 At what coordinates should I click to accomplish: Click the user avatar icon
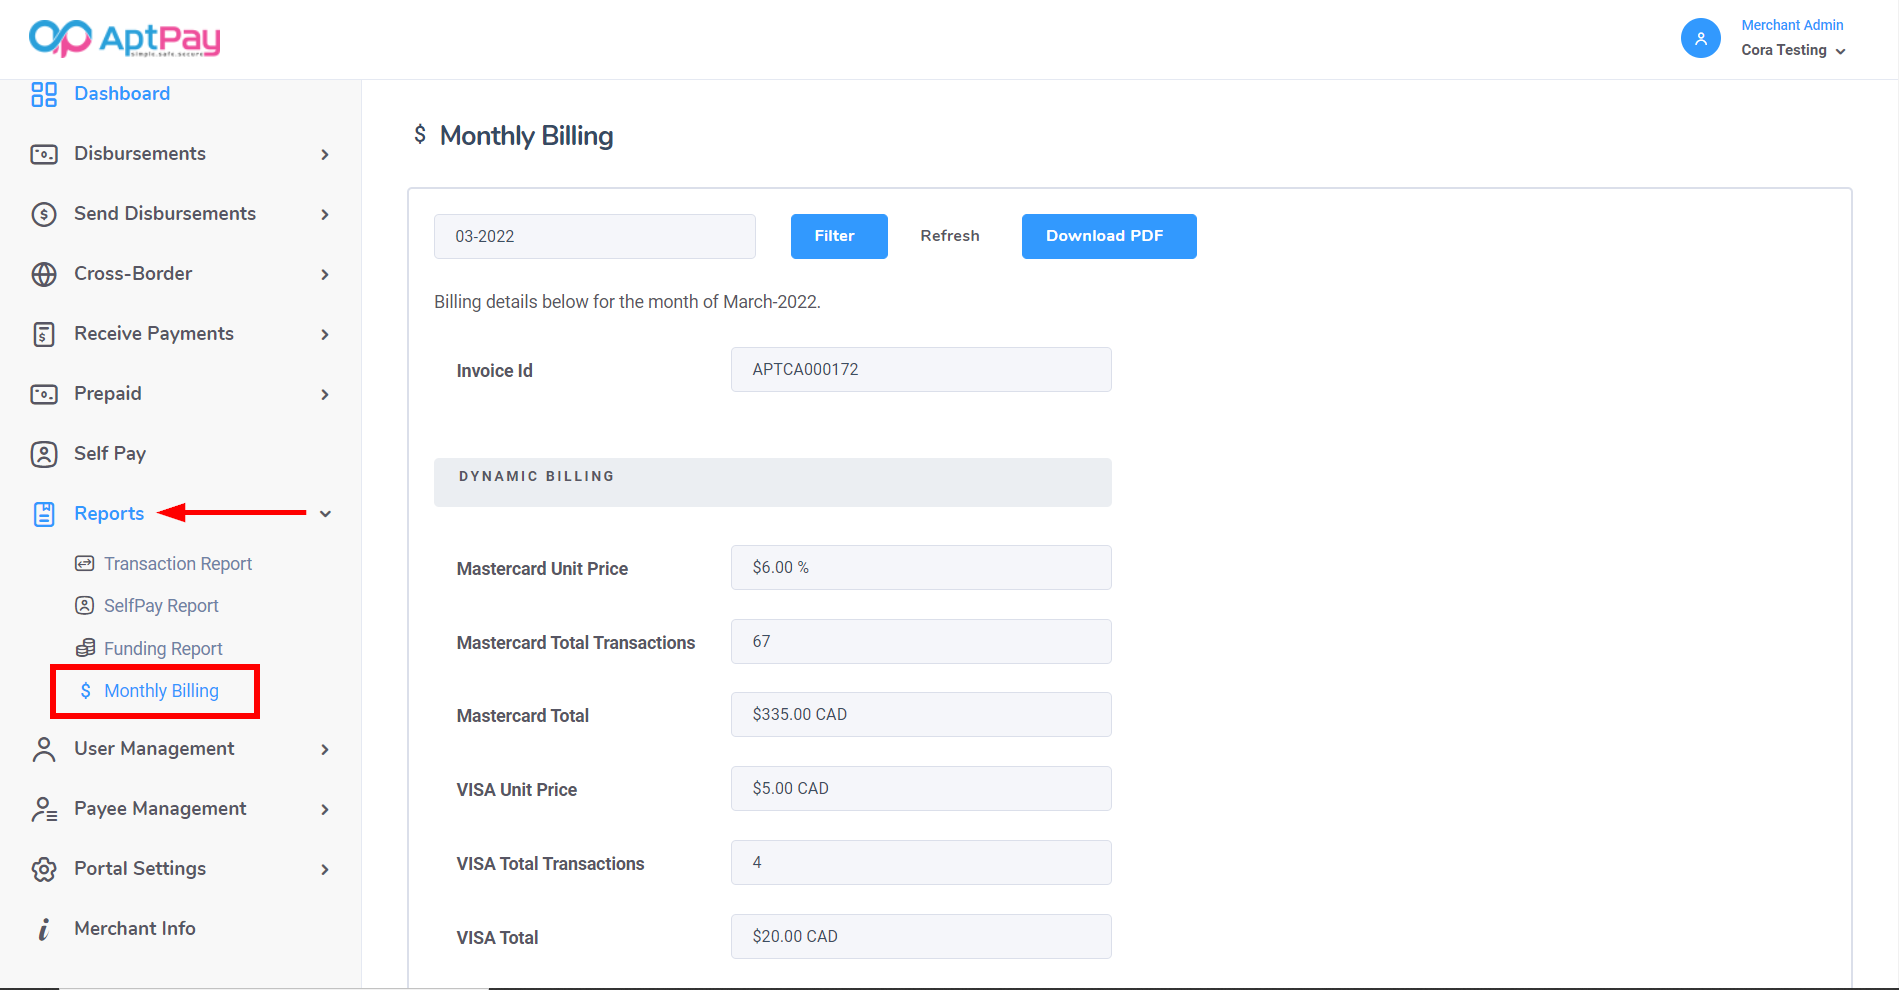(x=1700, y=39)
